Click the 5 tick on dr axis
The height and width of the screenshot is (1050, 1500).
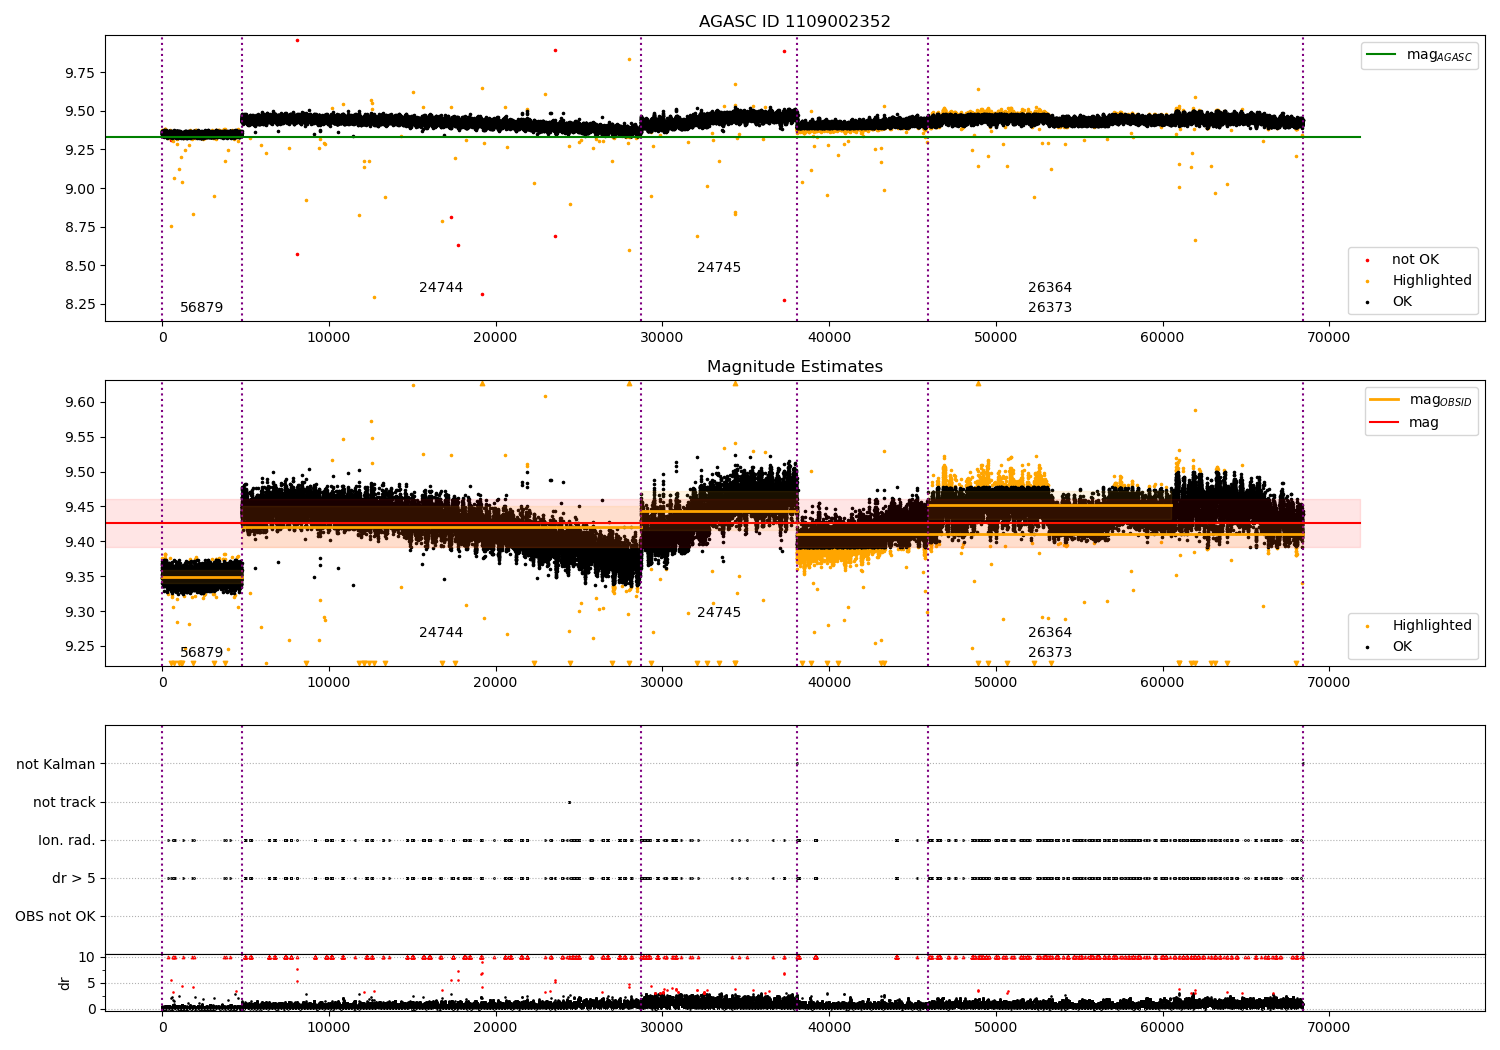click(92, 983)
